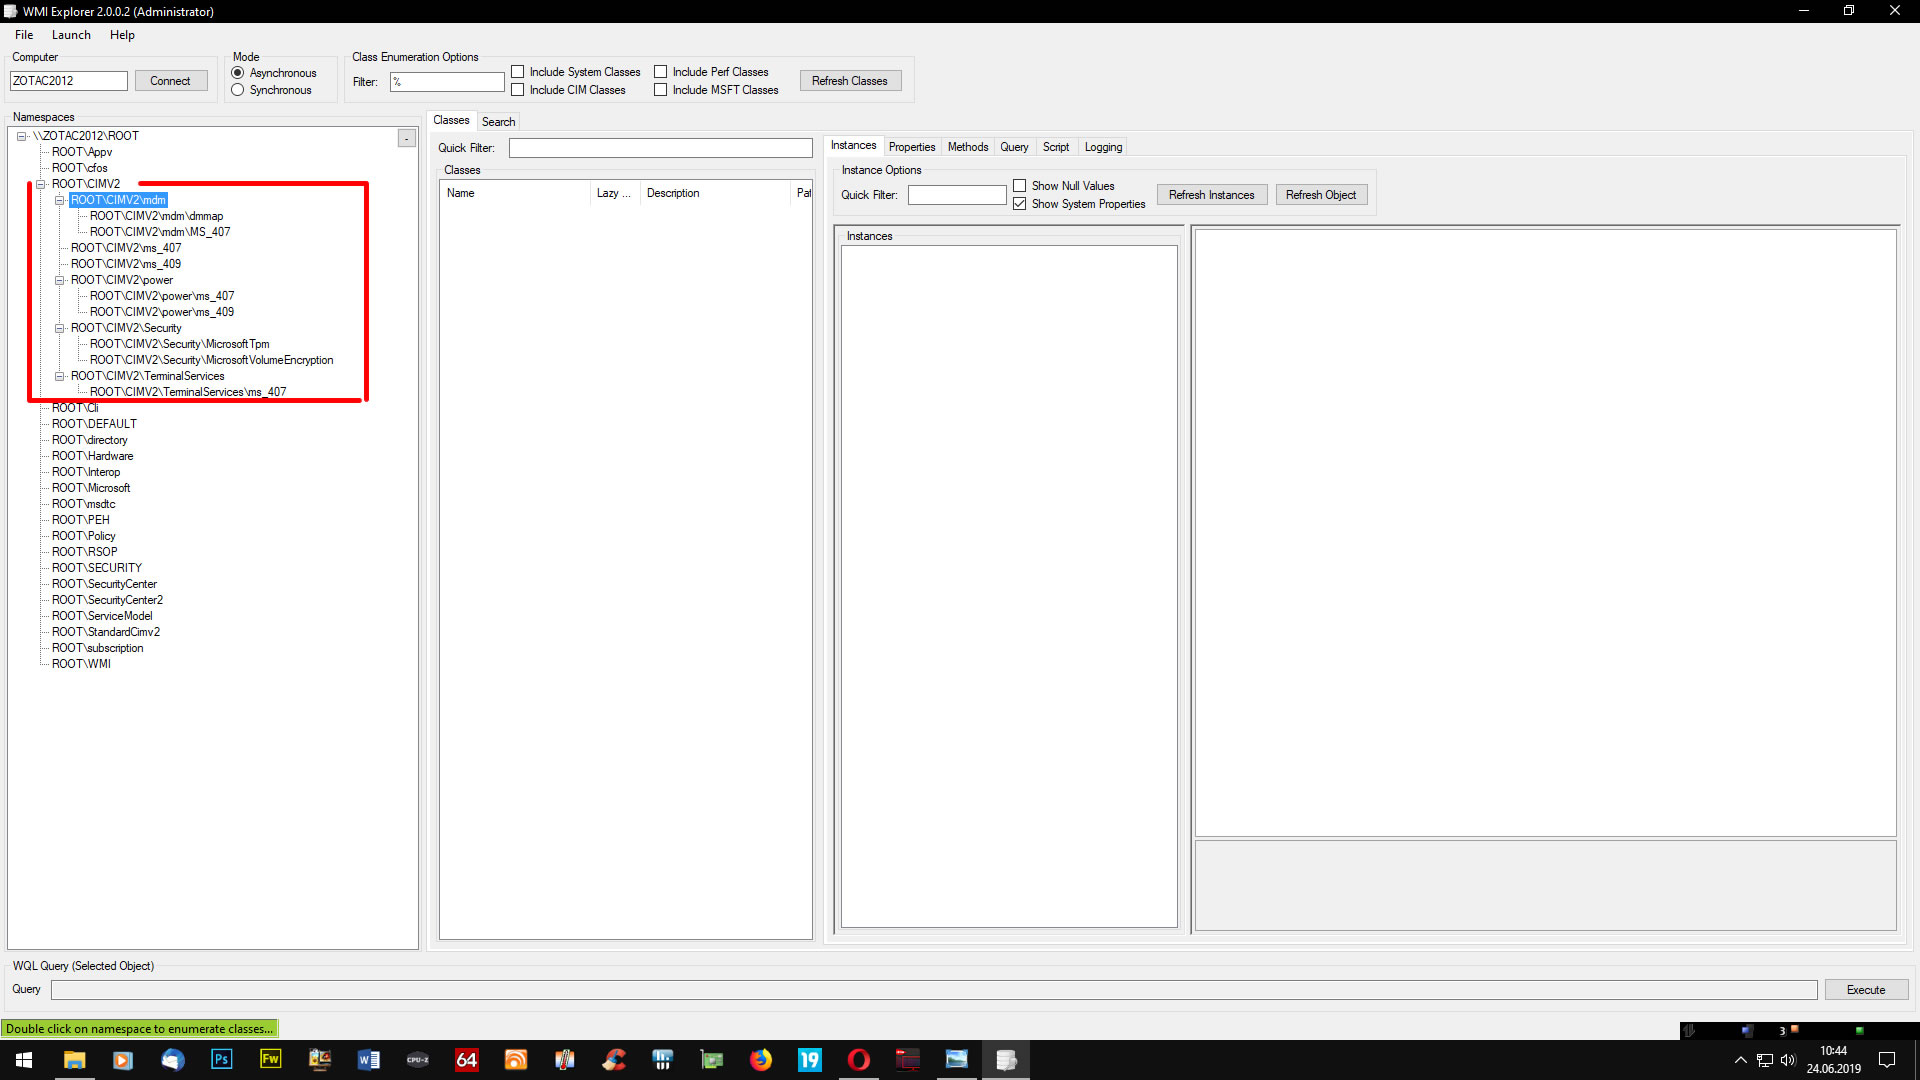The height and width of the screenshot is (1080, 1920).
Task: Collapse the ROOT\CIMV2 namespace node
Action: pos(41,184)
